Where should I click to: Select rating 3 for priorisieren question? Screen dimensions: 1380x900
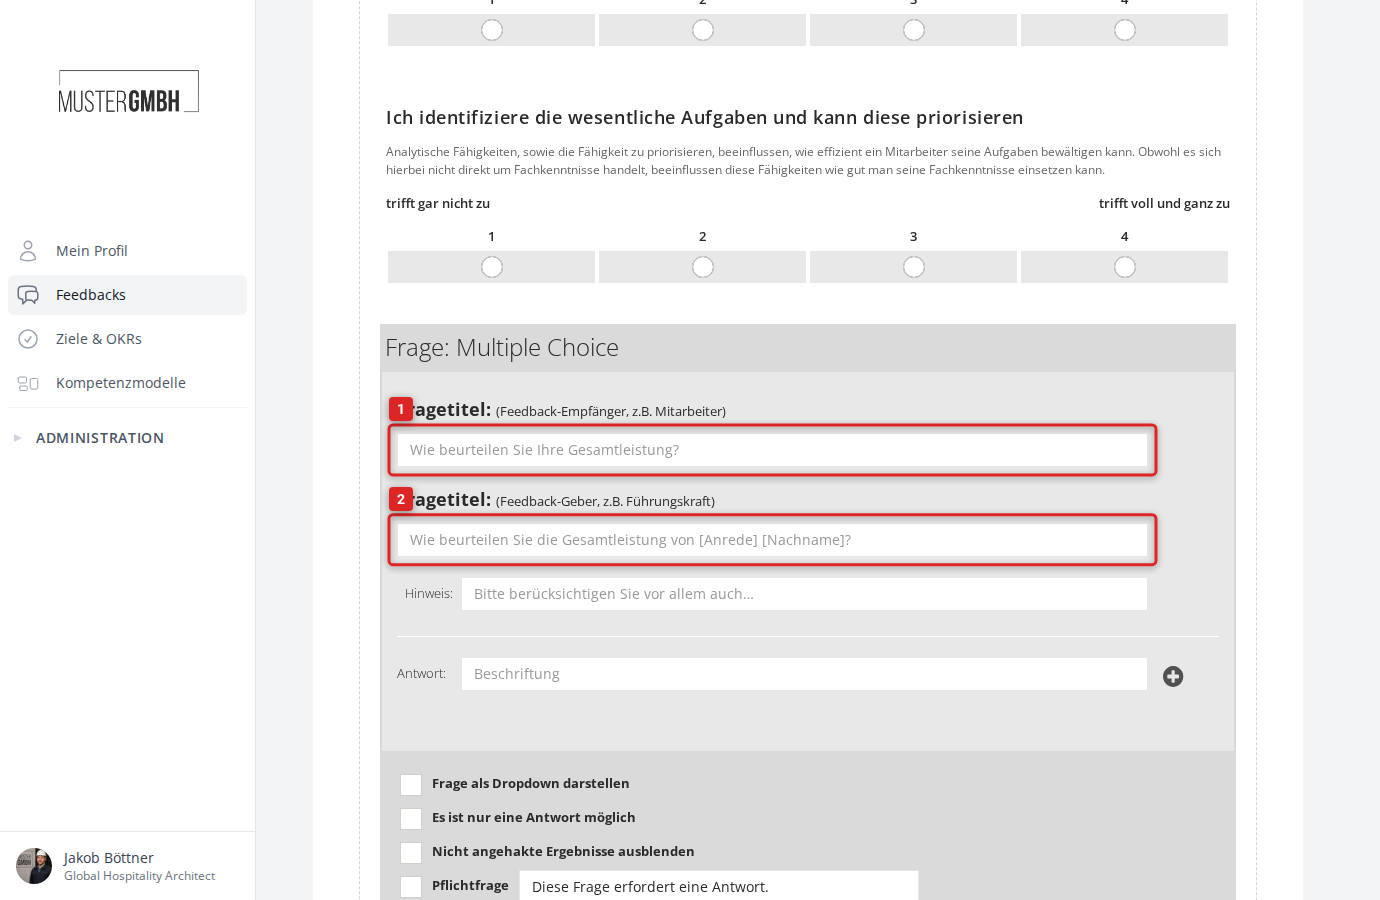click(x=914, y=267)
